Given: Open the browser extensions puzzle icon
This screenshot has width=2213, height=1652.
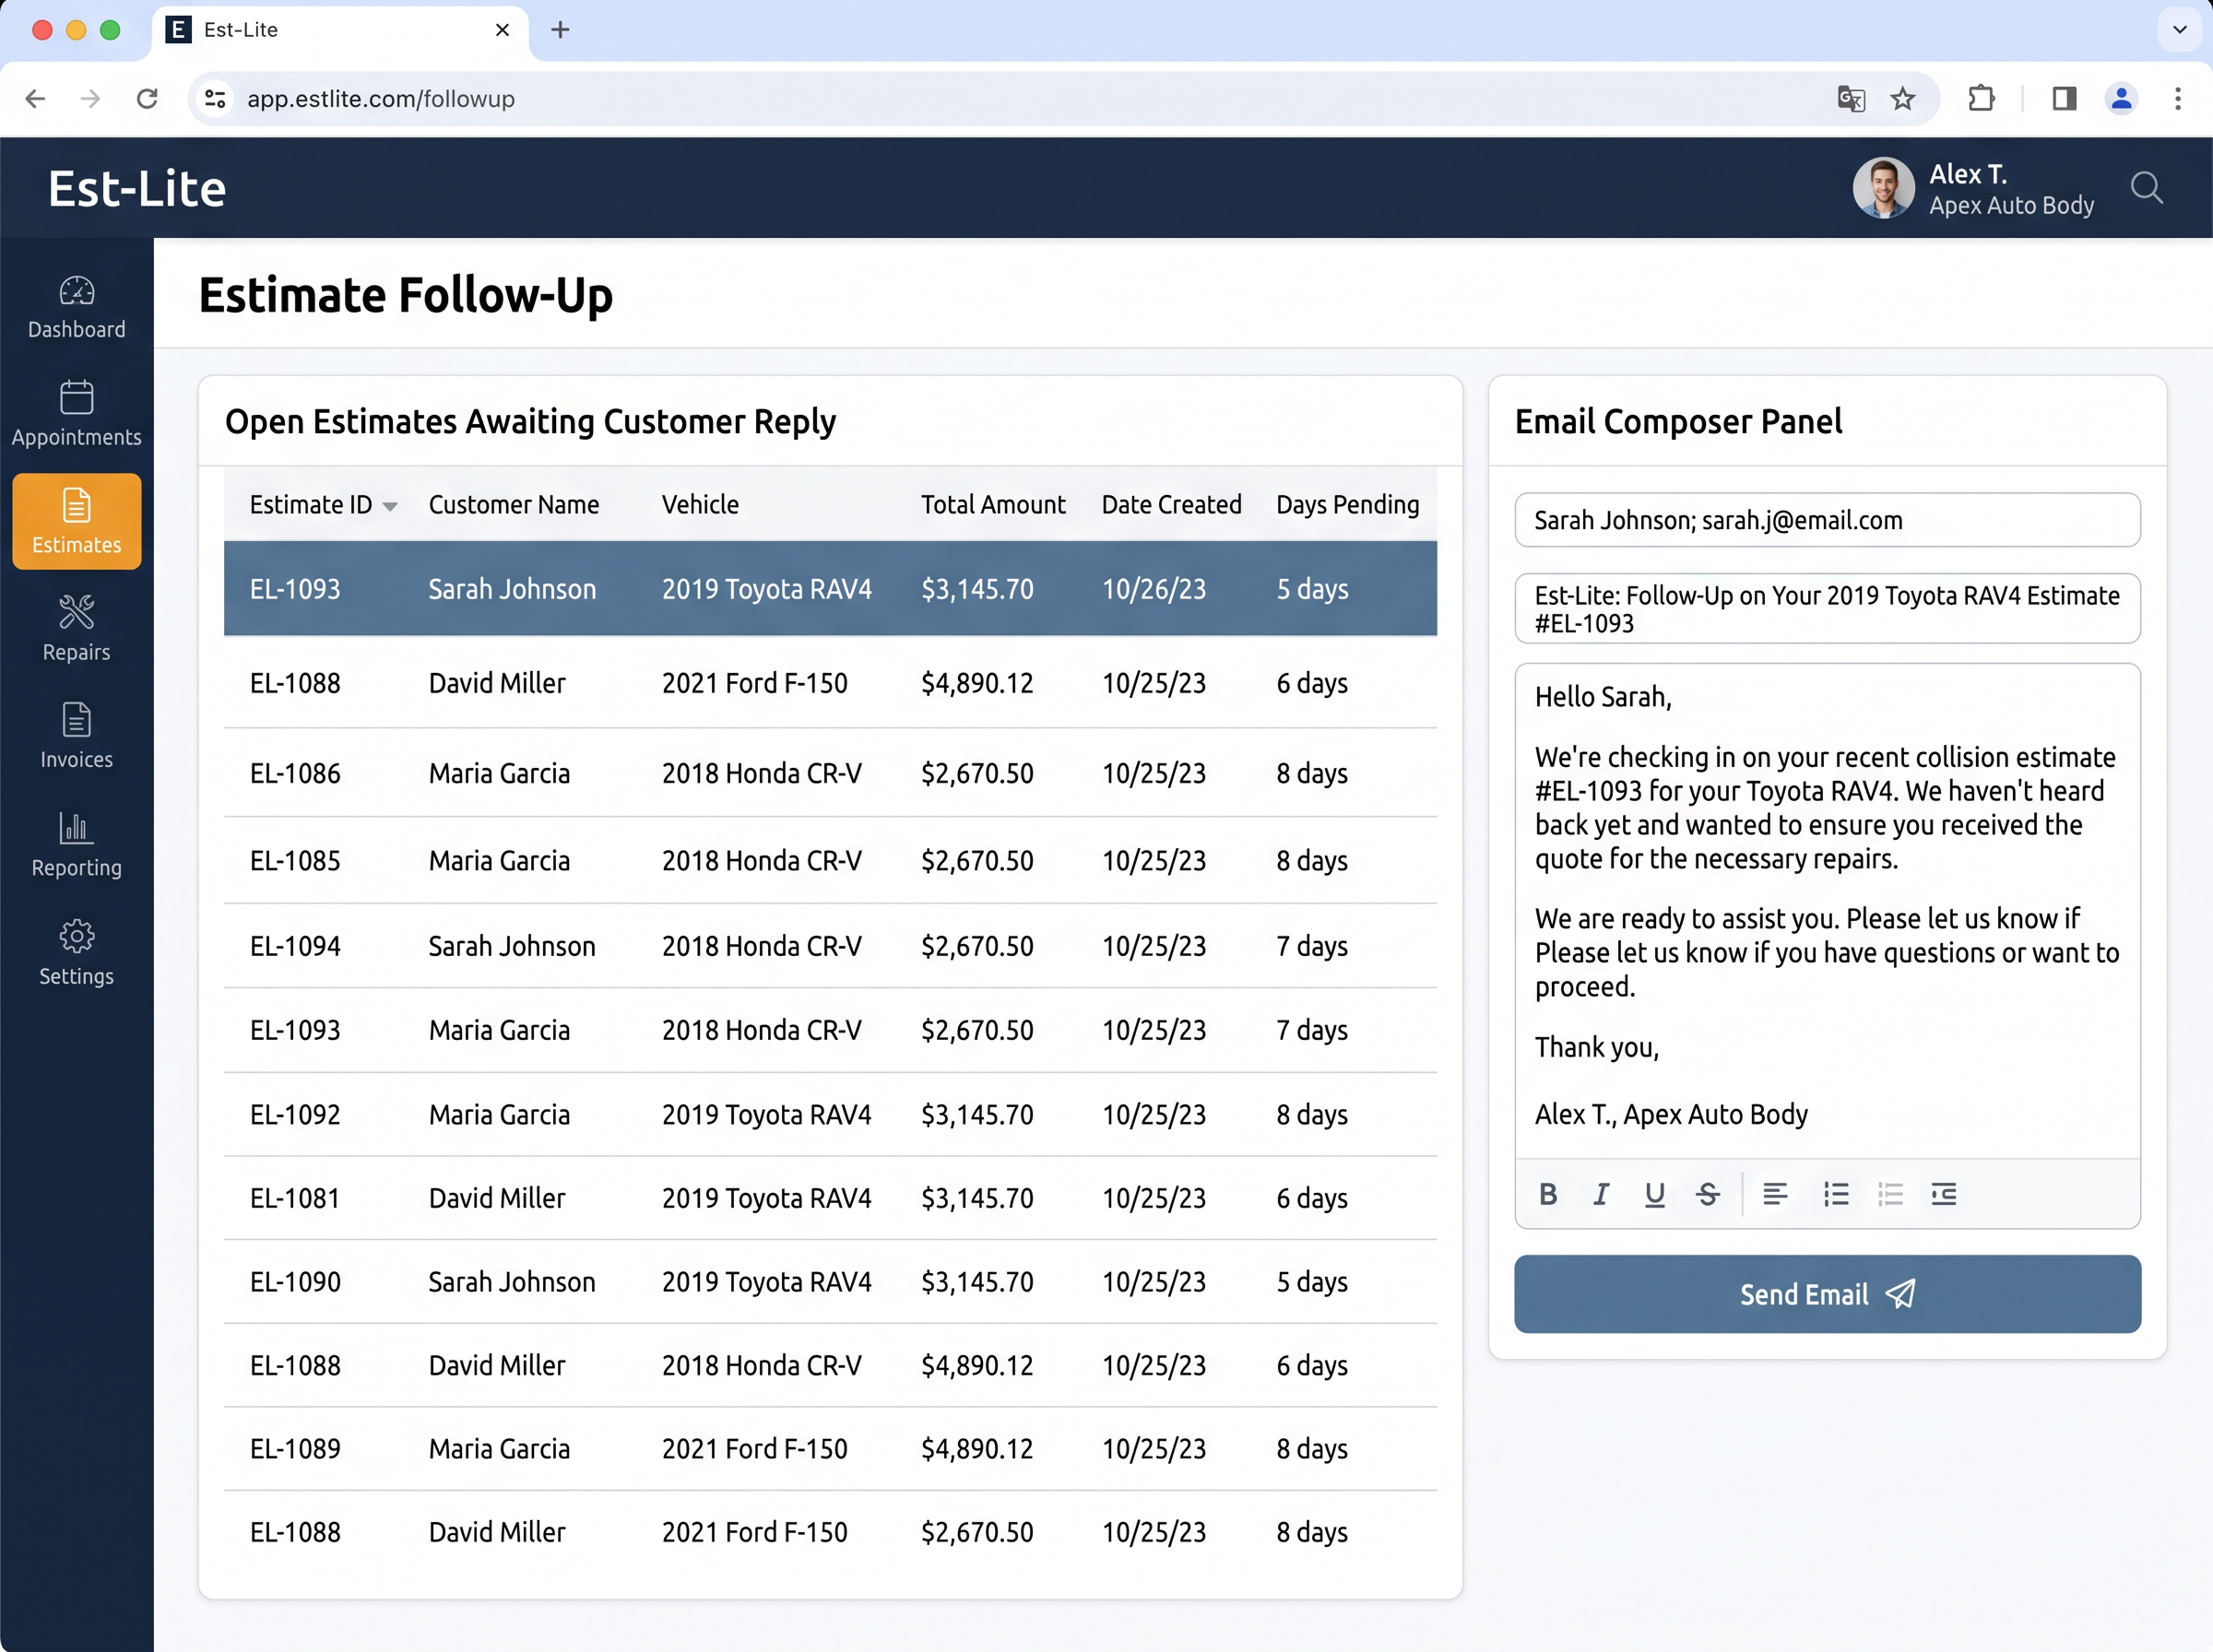Looking at the screenshot, I should (x=1981, y=99).
